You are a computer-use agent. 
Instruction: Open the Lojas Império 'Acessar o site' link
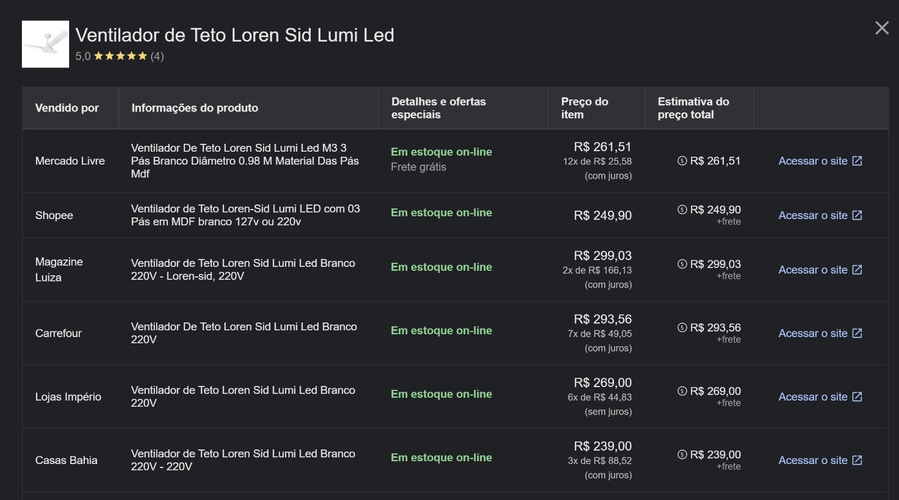click(x=820, y=397)
